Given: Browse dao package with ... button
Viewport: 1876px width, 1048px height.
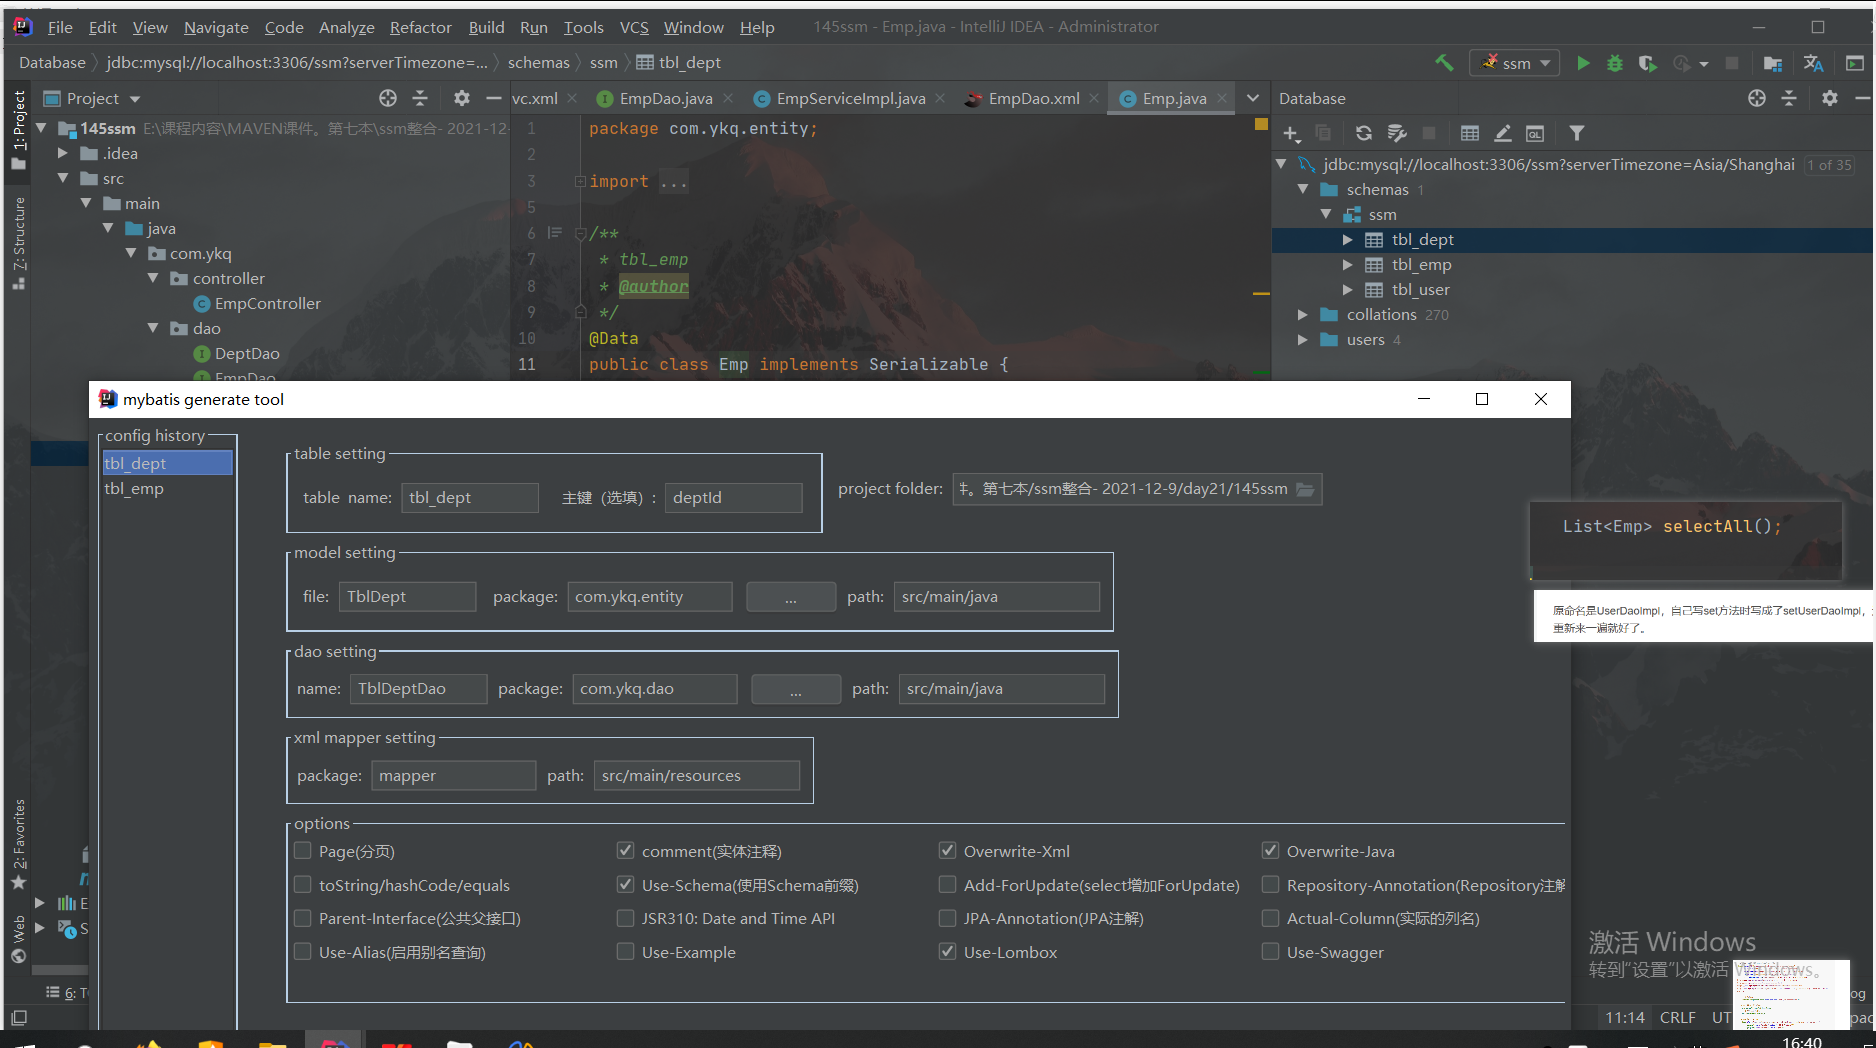Looking at the screenshot, I should [x=795, y=689].
